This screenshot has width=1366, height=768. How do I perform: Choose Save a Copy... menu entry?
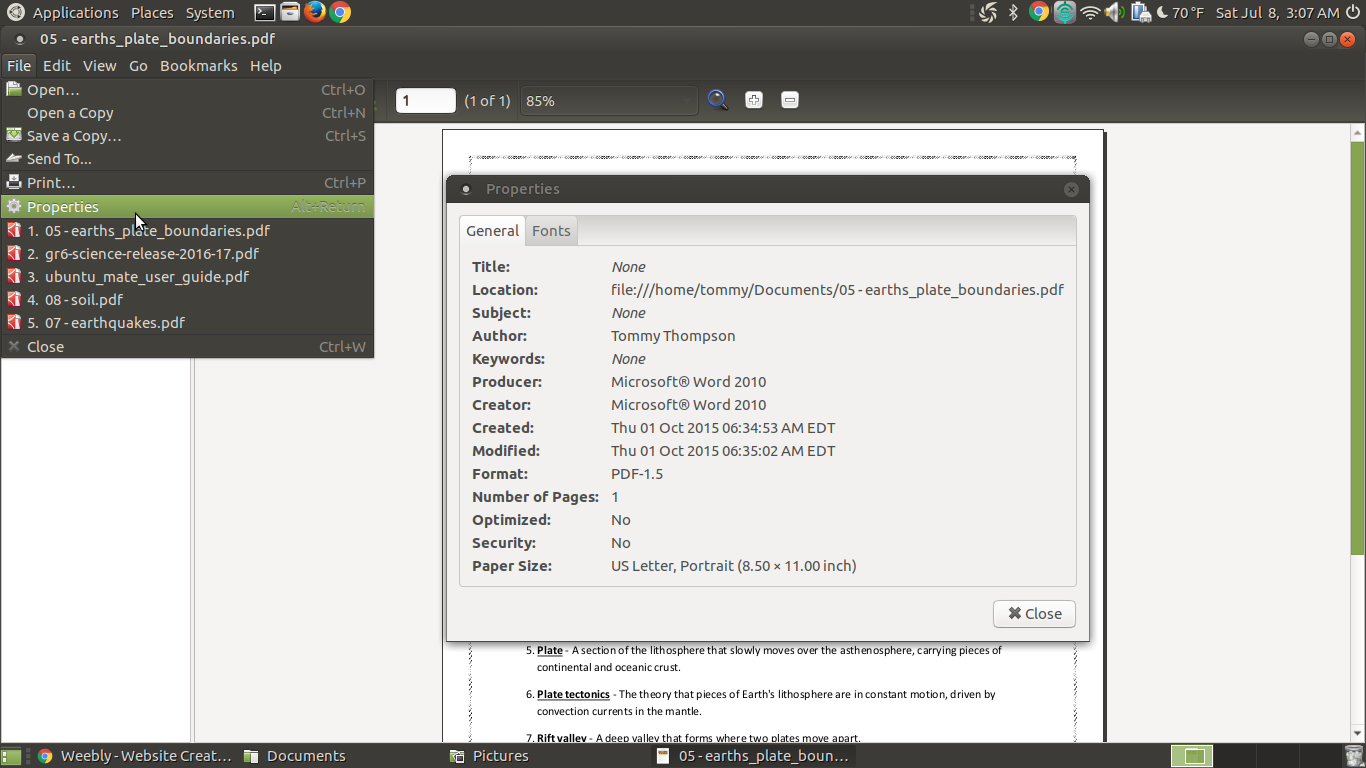tap(187, 136)
